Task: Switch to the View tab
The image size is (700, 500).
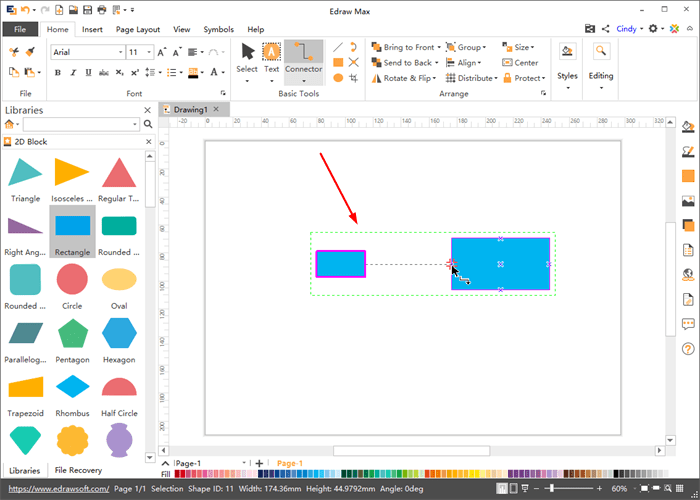Action: (182, 29)
